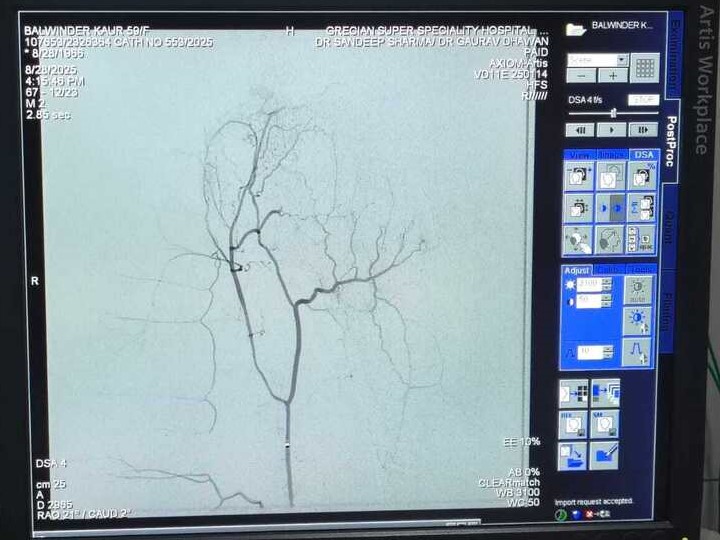Select the edge enhancement curve icon
This screenshot has width=720, height=540.
point(638,351)
